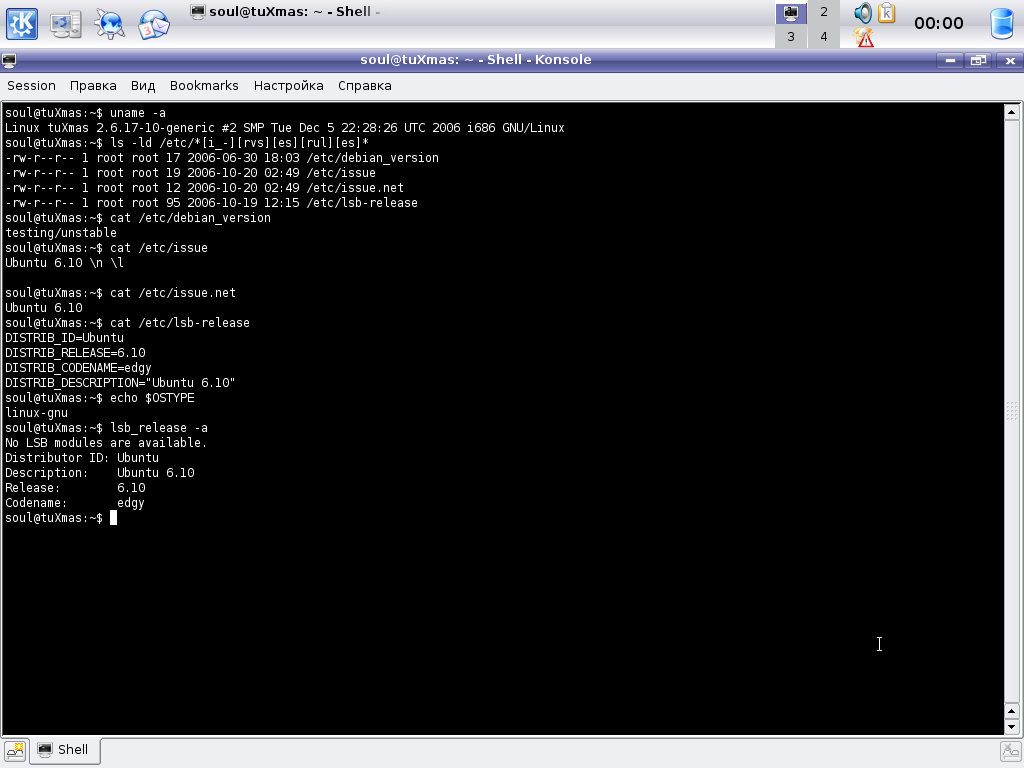This screenshot has height=768, width=1024.
Task: Click the terminal scrollbar track
Action: point(1011,411)
